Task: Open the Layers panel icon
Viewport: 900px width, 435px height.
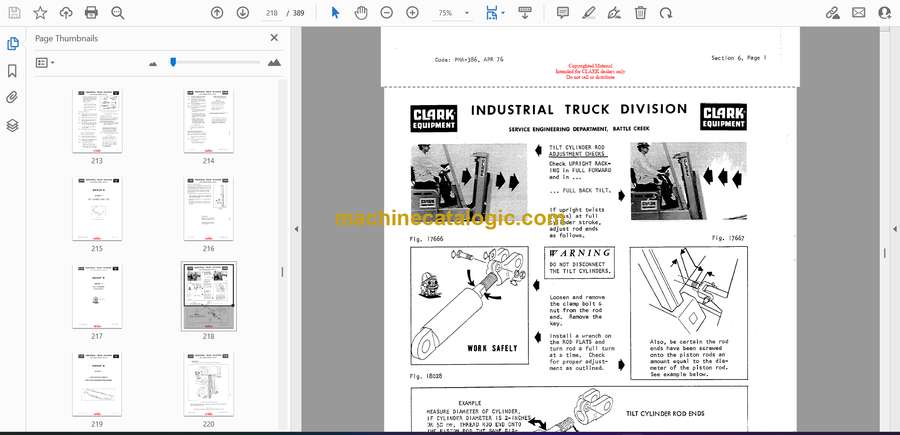Action: click(x=13, y=125)
